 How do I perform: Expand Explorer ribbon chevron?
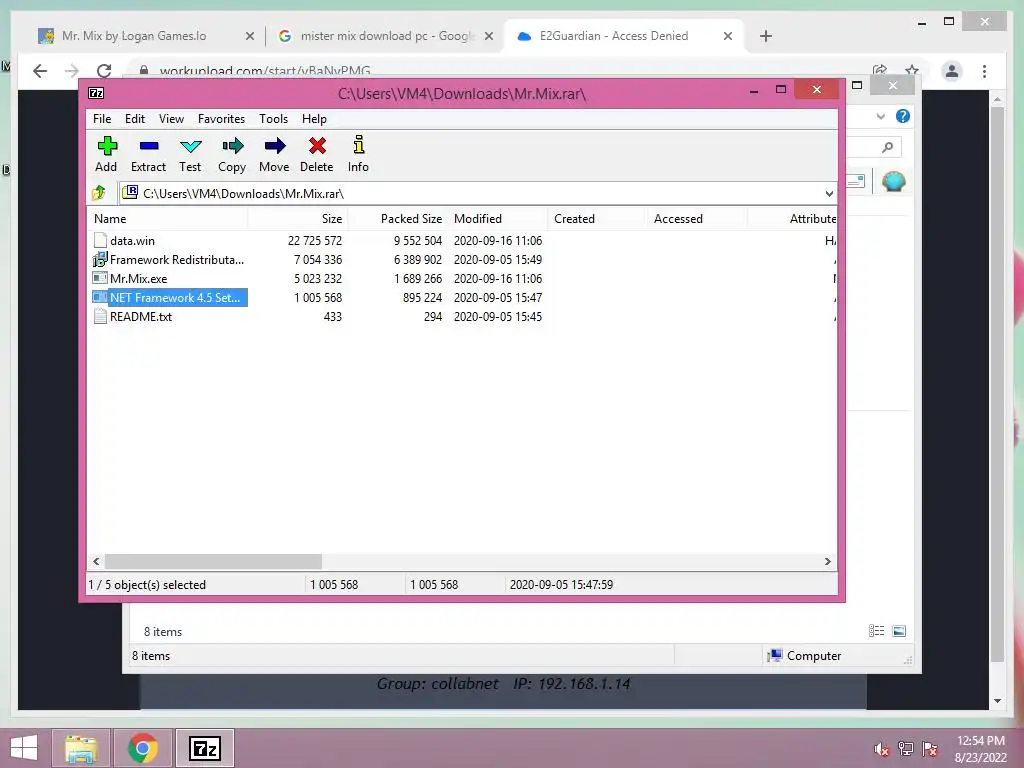pos(880,116)
